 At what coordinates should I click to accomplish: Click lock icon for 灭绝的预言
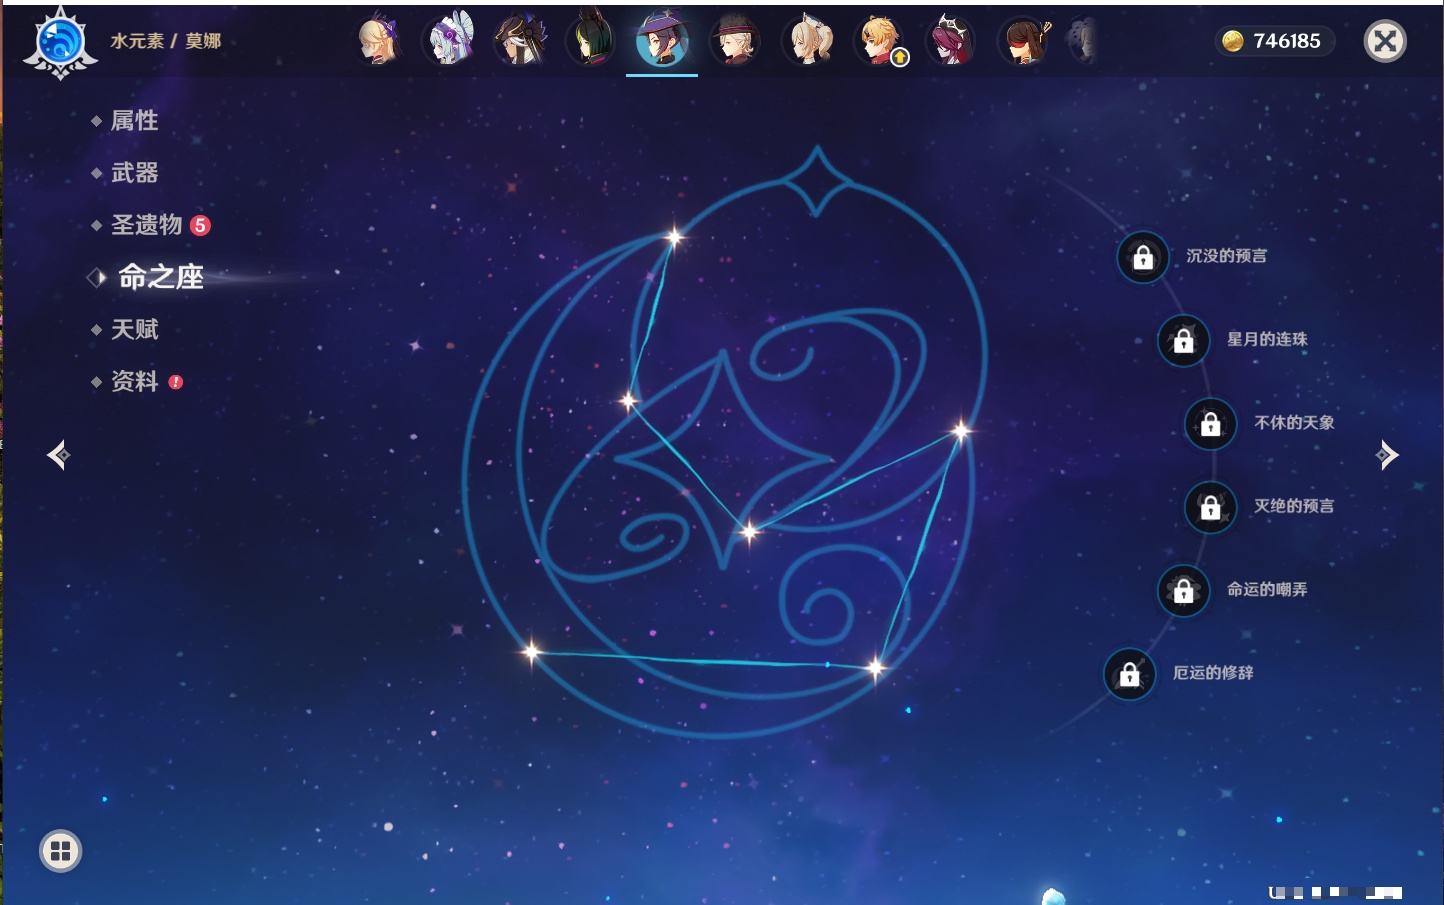pos(1211,507)
